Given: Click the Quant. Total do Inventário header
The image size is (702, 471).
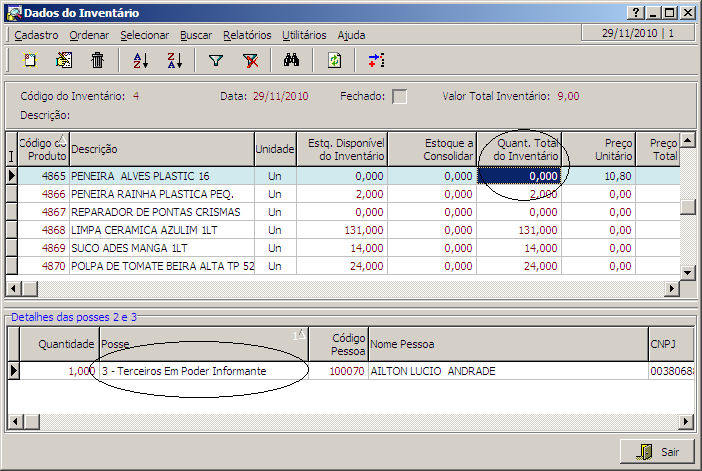Looking at the screenshot, I should coord(519,149).
